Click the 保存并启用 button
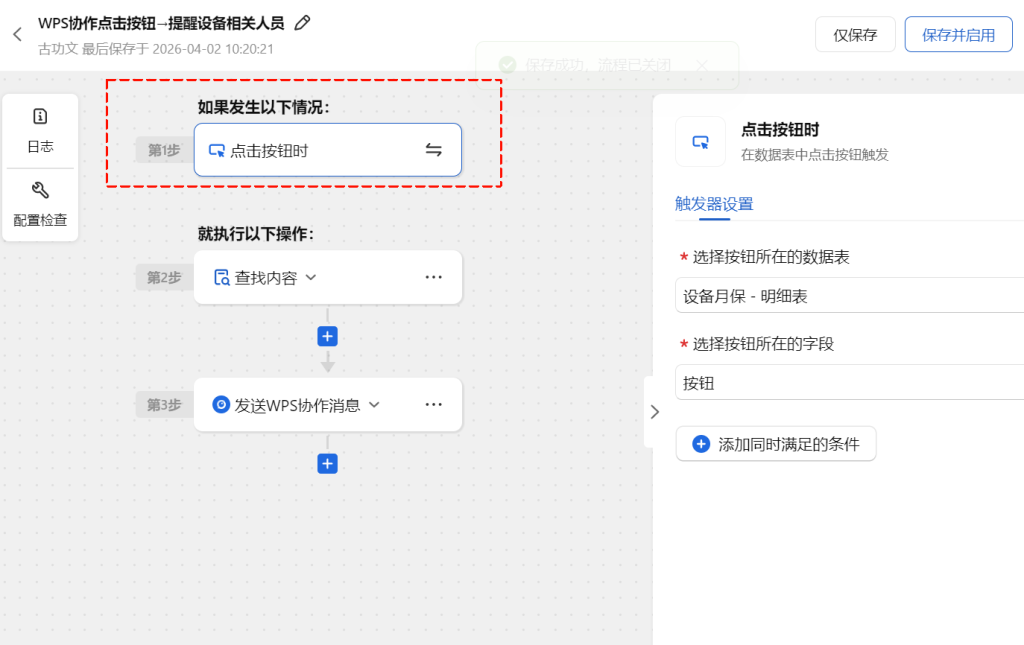1024x645 pixels. pos(958,35)
